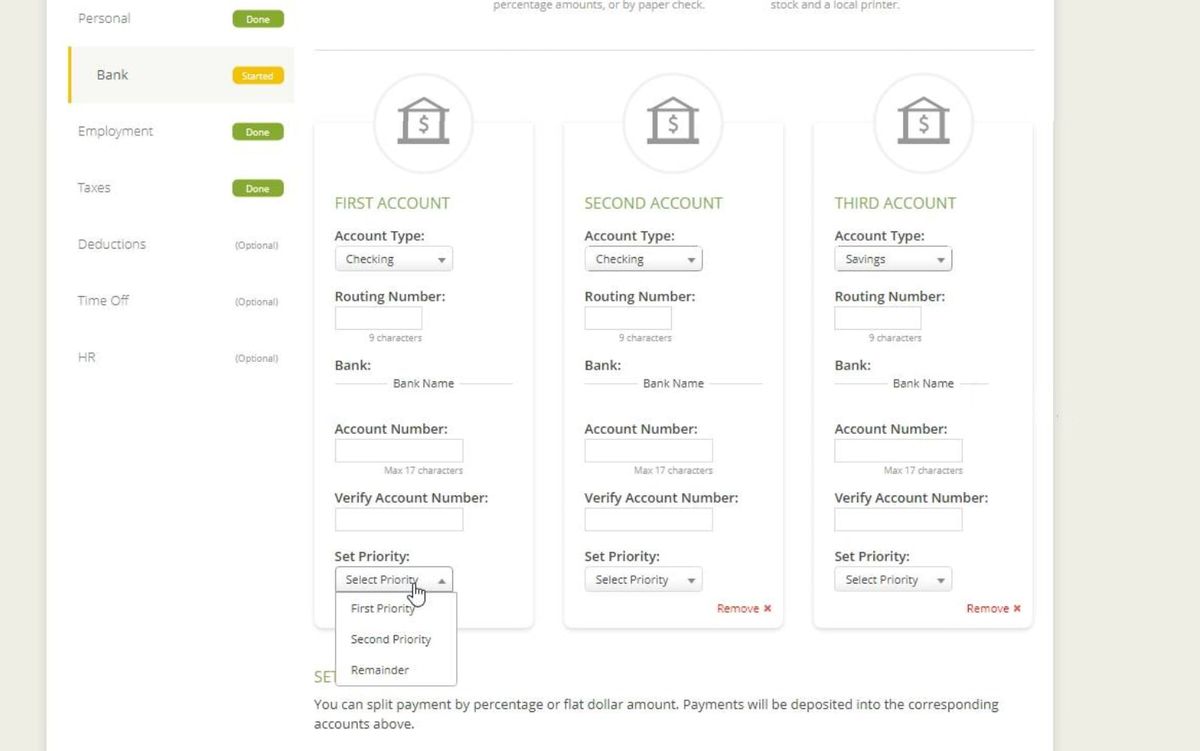Navigate to the Deductions section
The image size is (1200, 751).
pyautogui.click(x=111, y=244)
